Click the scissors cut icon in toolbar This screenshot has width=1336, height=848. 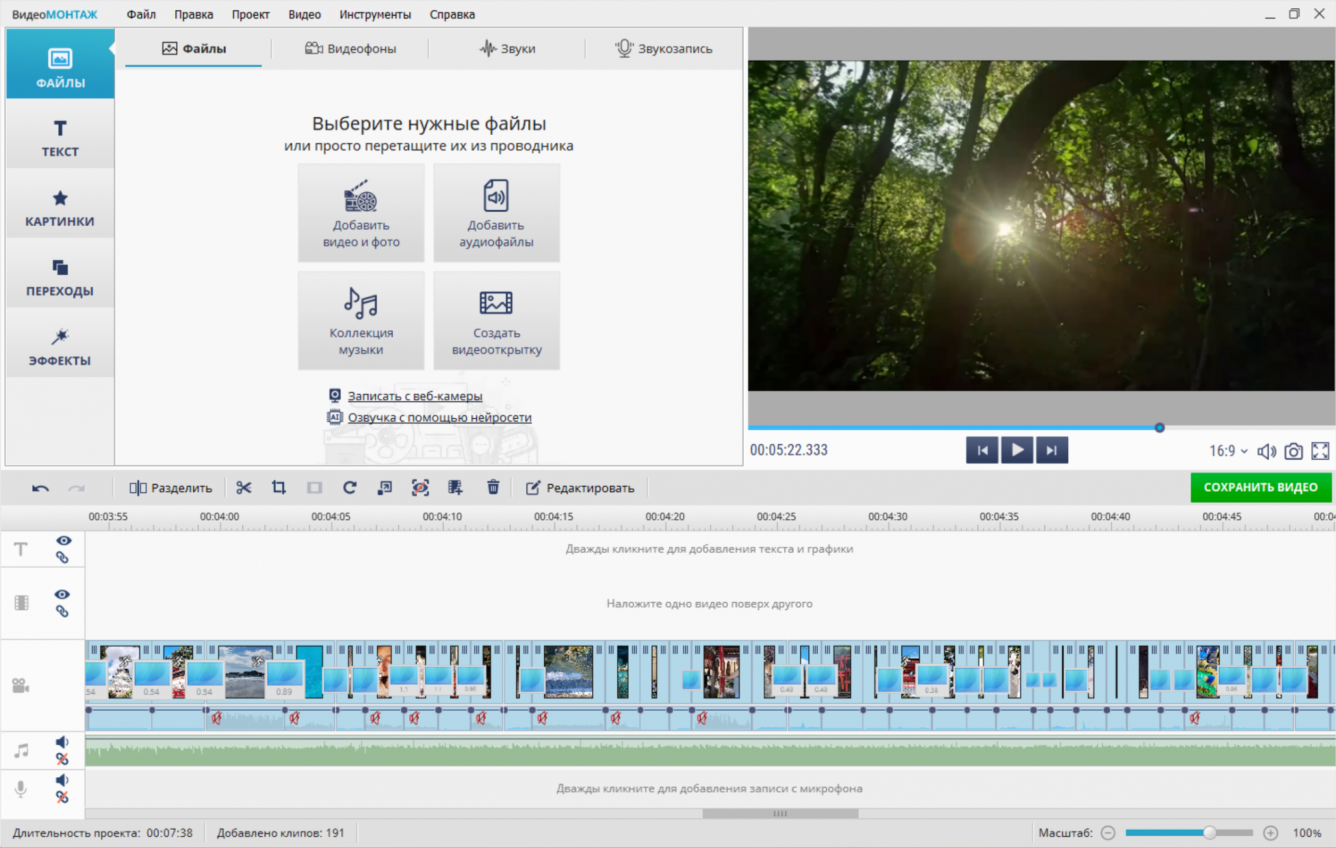[244, 488]
